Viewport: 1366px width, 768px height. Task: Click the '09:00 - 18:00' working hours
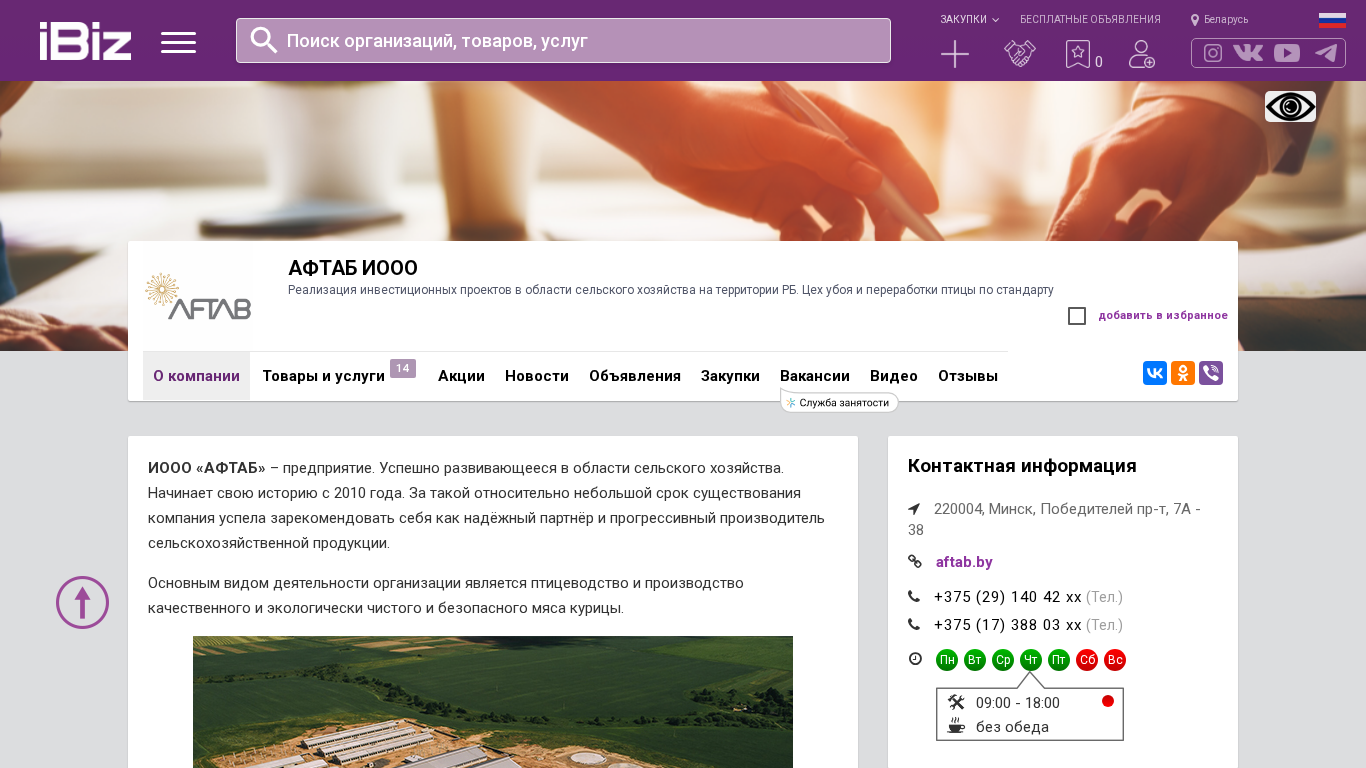(x=1018, y=703)
